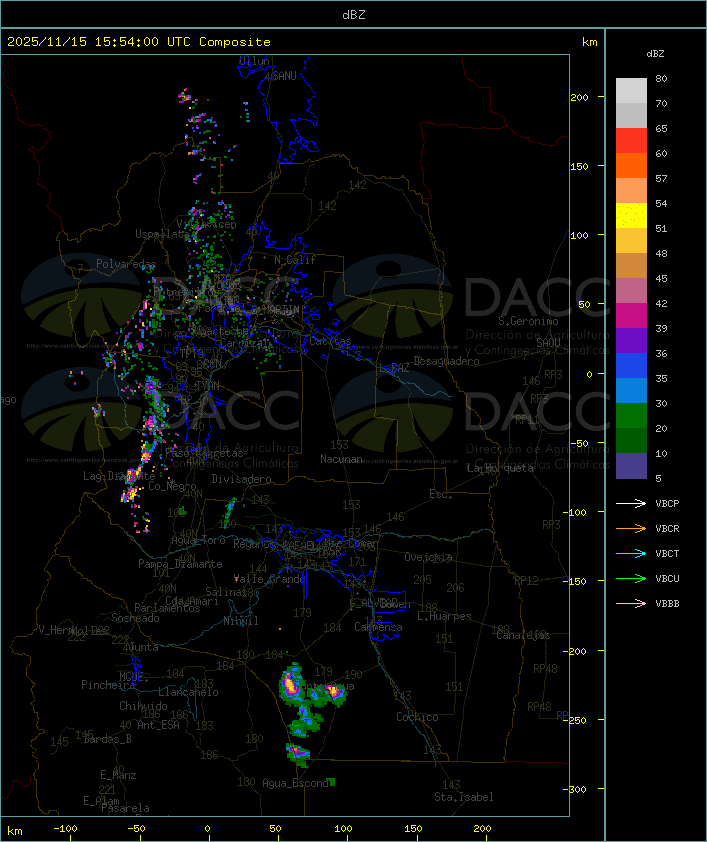Click the Llancanelo place label
Viewport: 707px width, 842px height.
188,693
